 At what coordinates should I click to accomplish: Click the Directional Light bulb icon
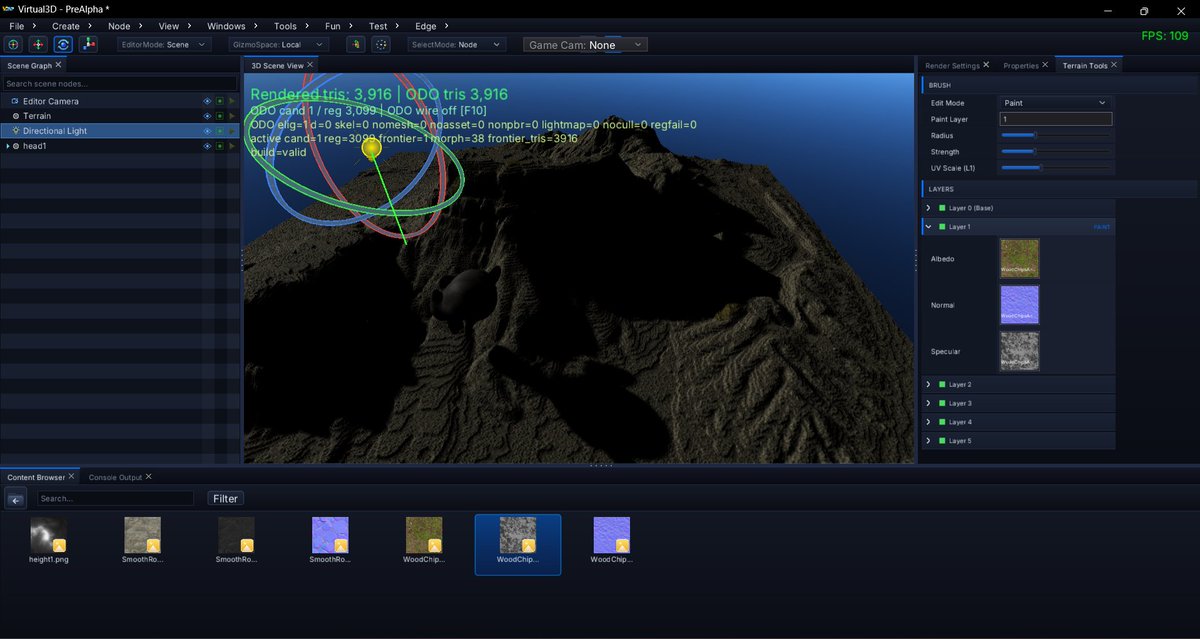pyautogui.click(x=16, y=131)
